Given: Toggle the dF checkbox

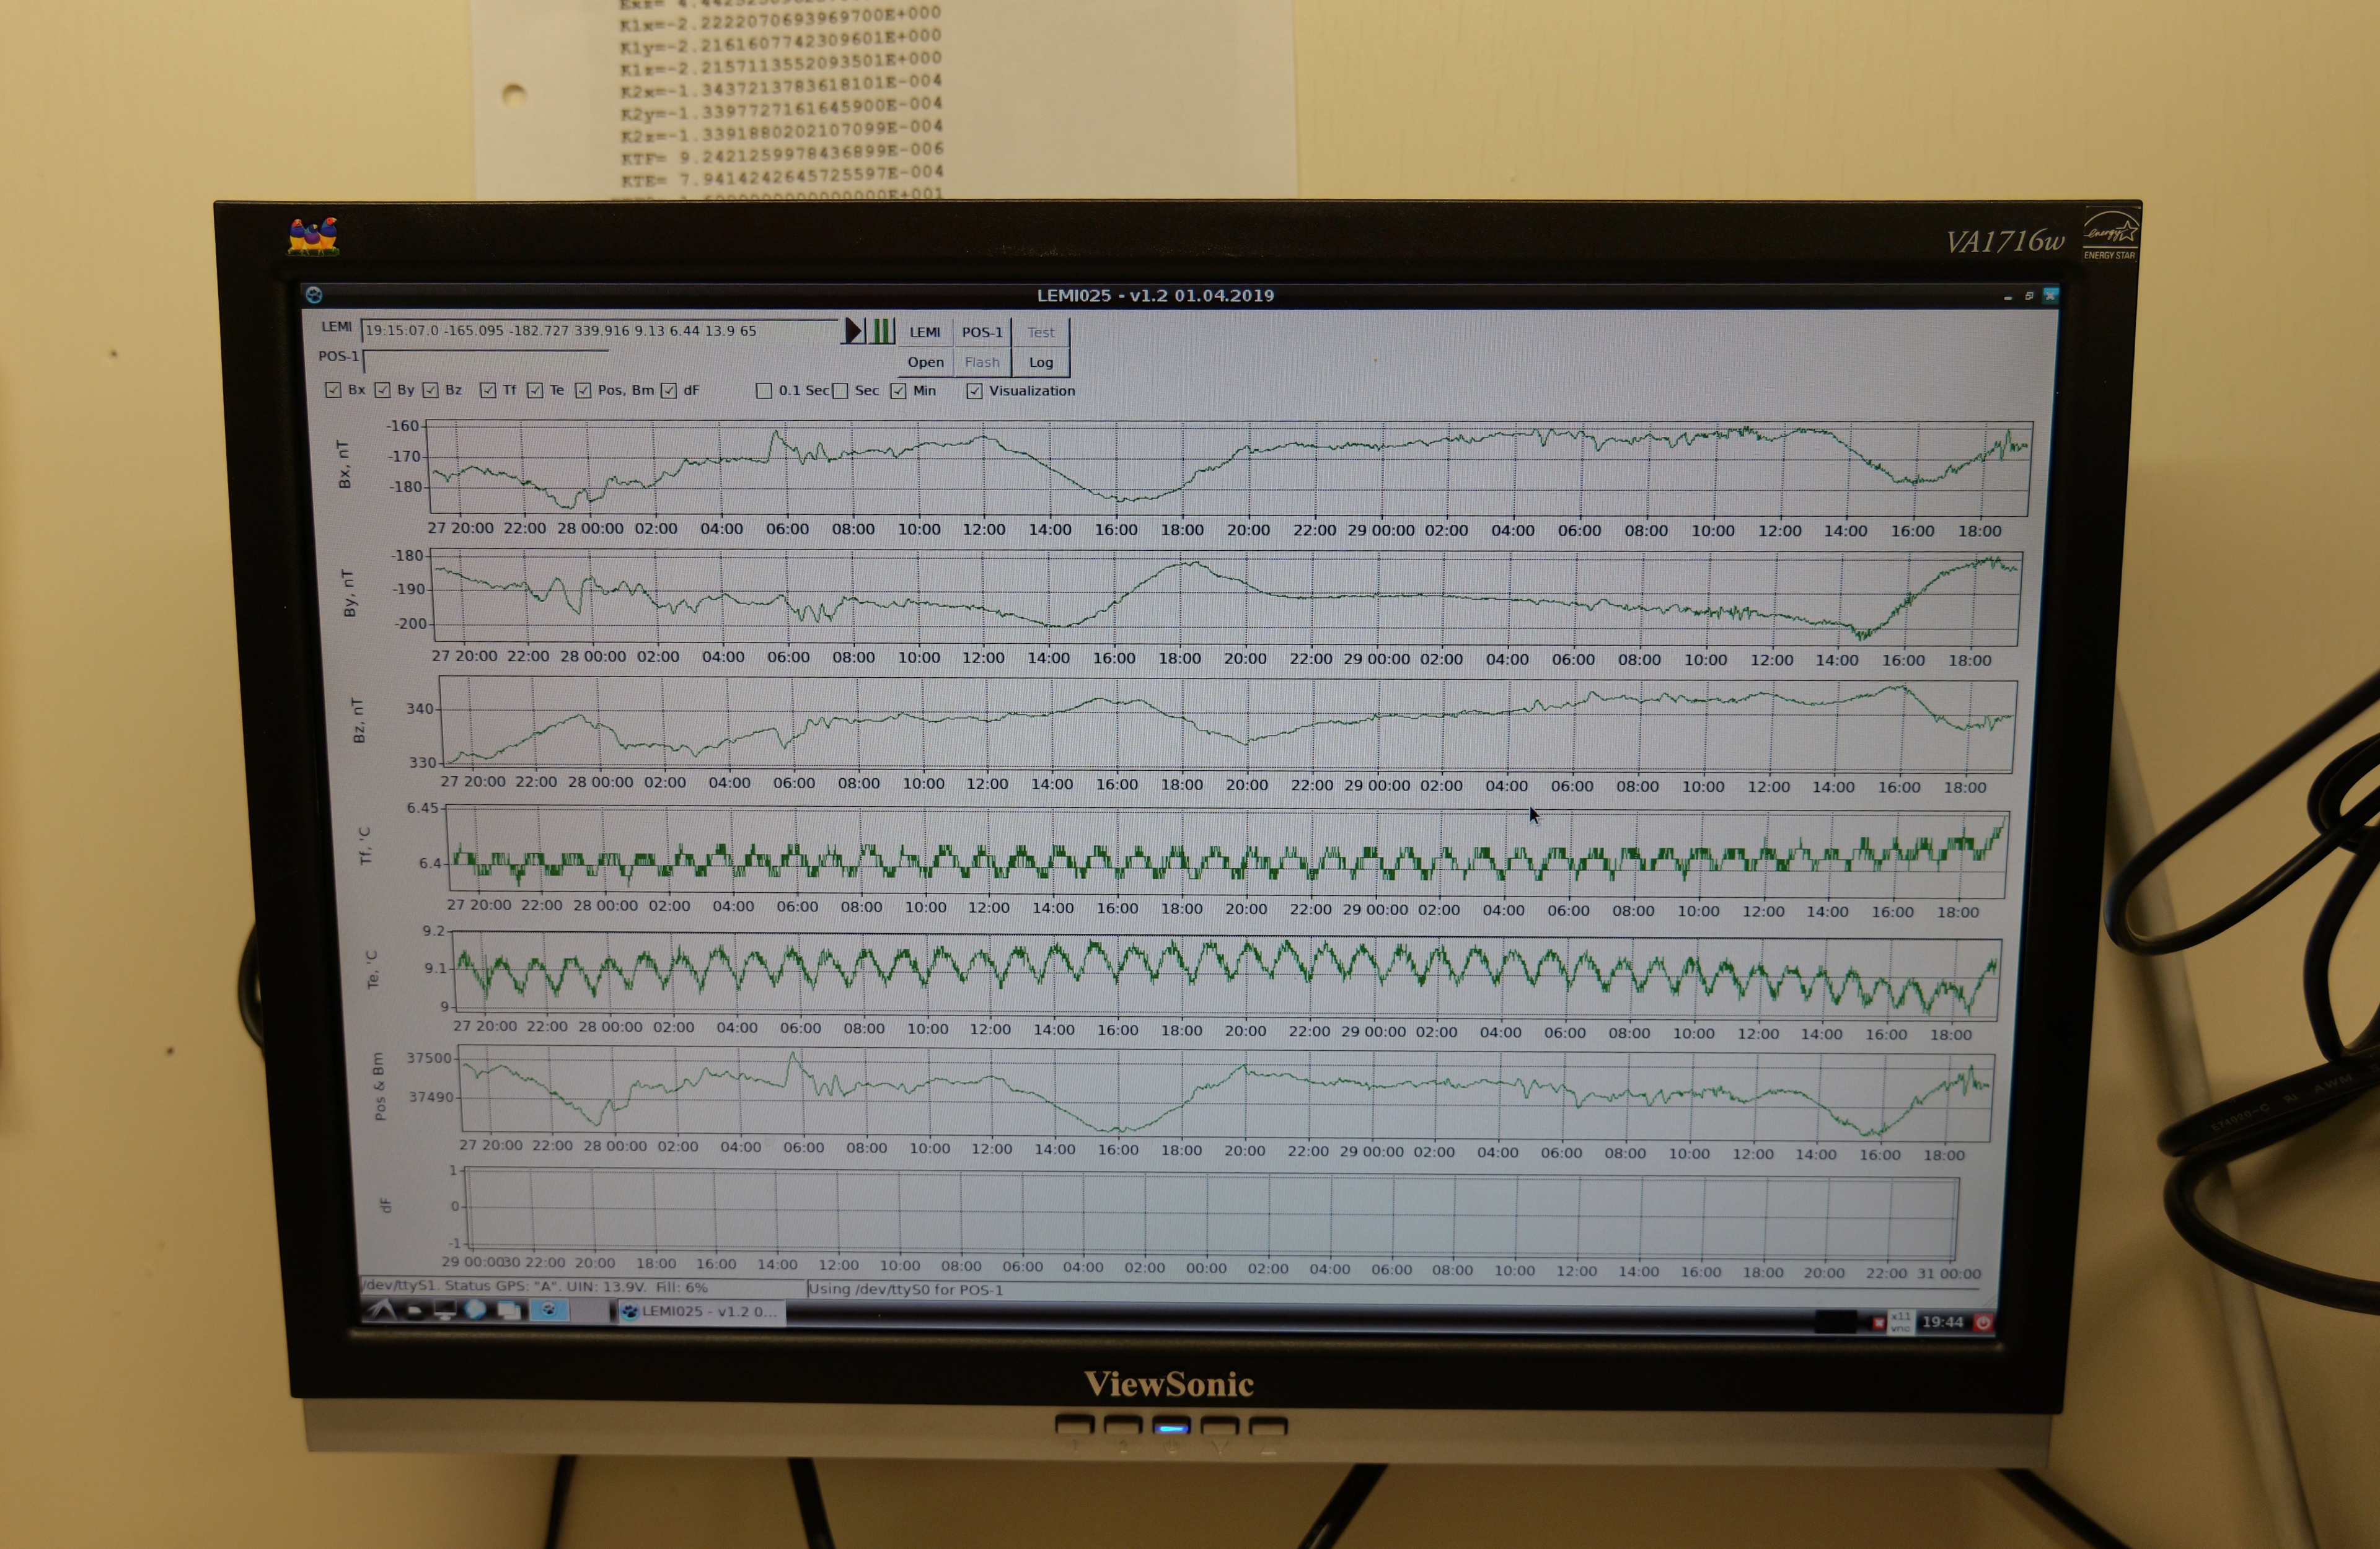Looking at the screenshot, I should tap(669, 390).
